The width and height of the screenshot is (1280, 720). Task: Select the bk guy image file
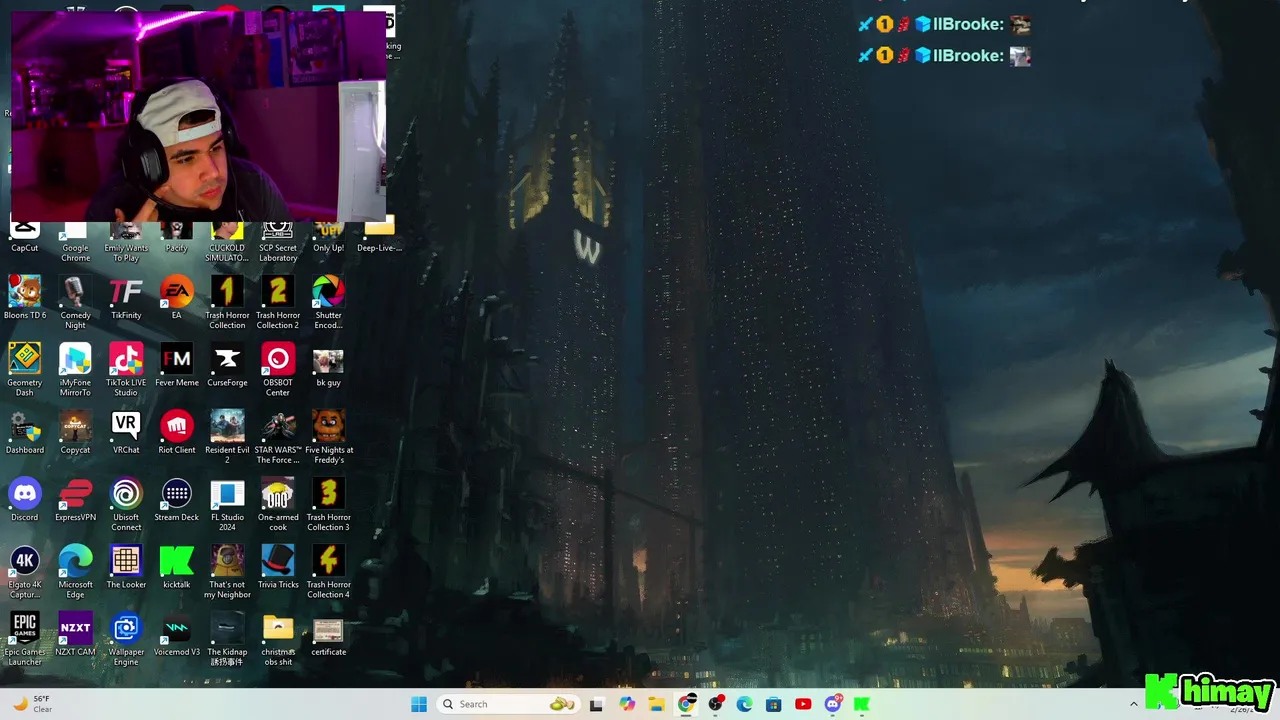pos(328,365)
